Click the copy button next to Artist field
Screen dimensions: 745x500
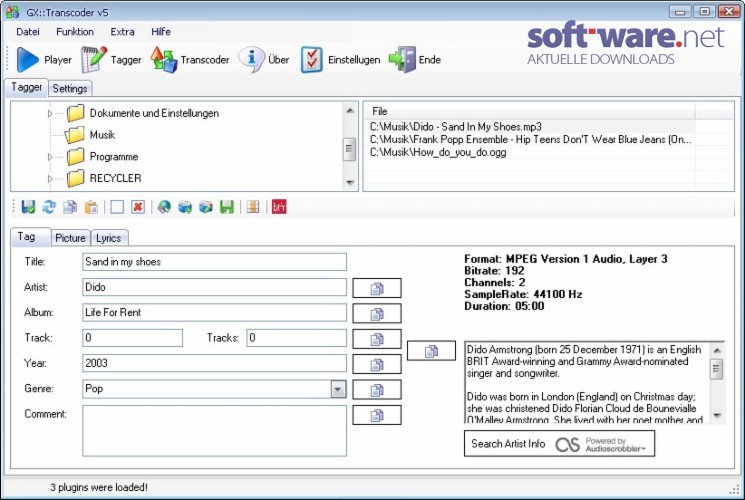377,288
